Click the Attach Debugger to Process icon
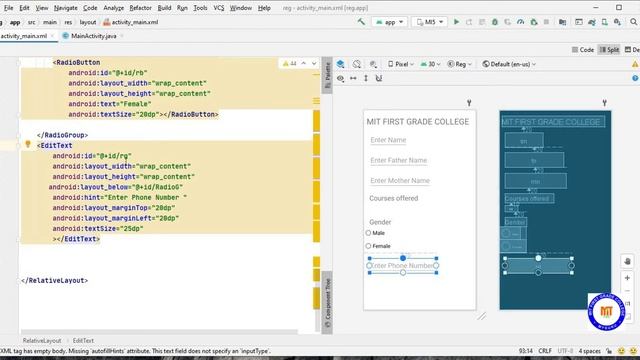 pos(533,22)
